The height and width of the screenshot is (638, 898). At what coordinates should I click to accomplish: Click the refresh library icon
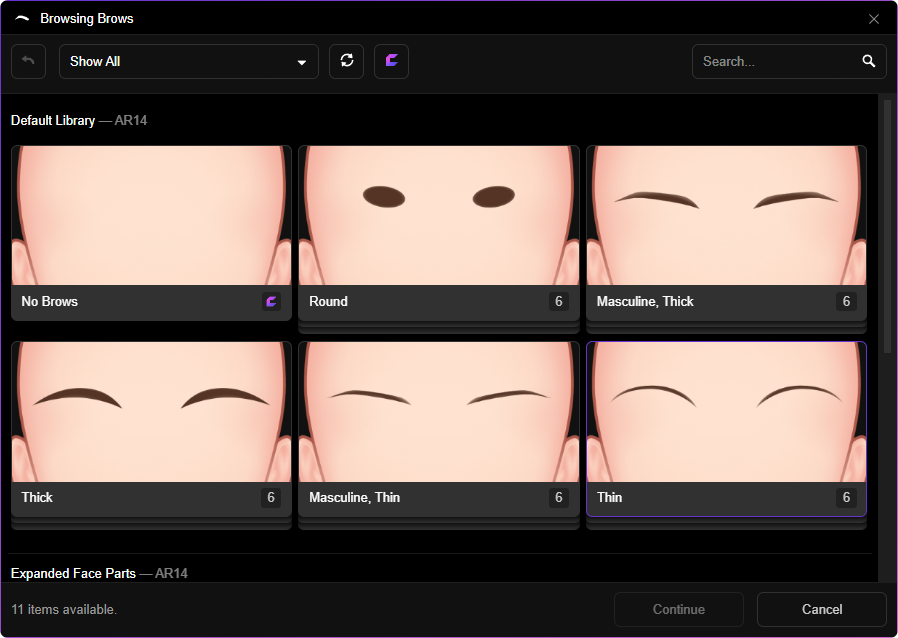click(x=346, y=61)
